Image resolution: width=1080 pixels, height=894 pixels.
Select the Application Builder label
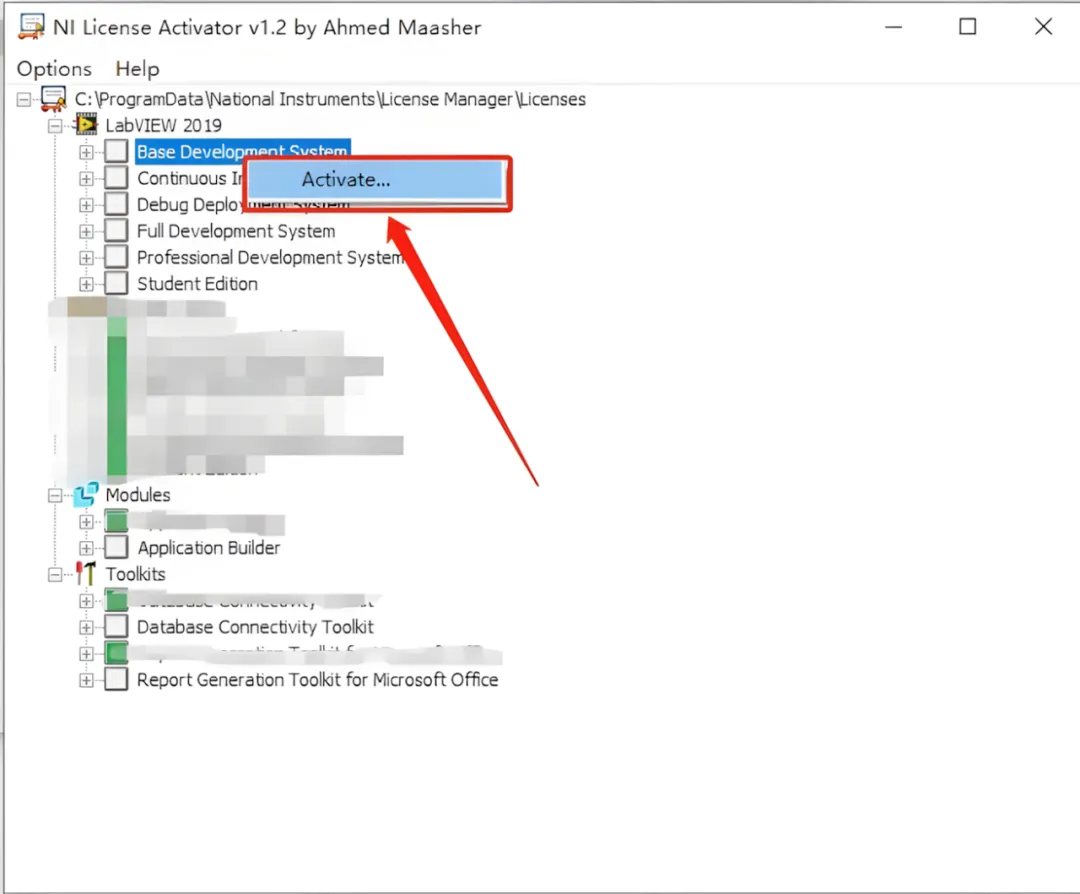pyautogui.click(x=209, y=548)
